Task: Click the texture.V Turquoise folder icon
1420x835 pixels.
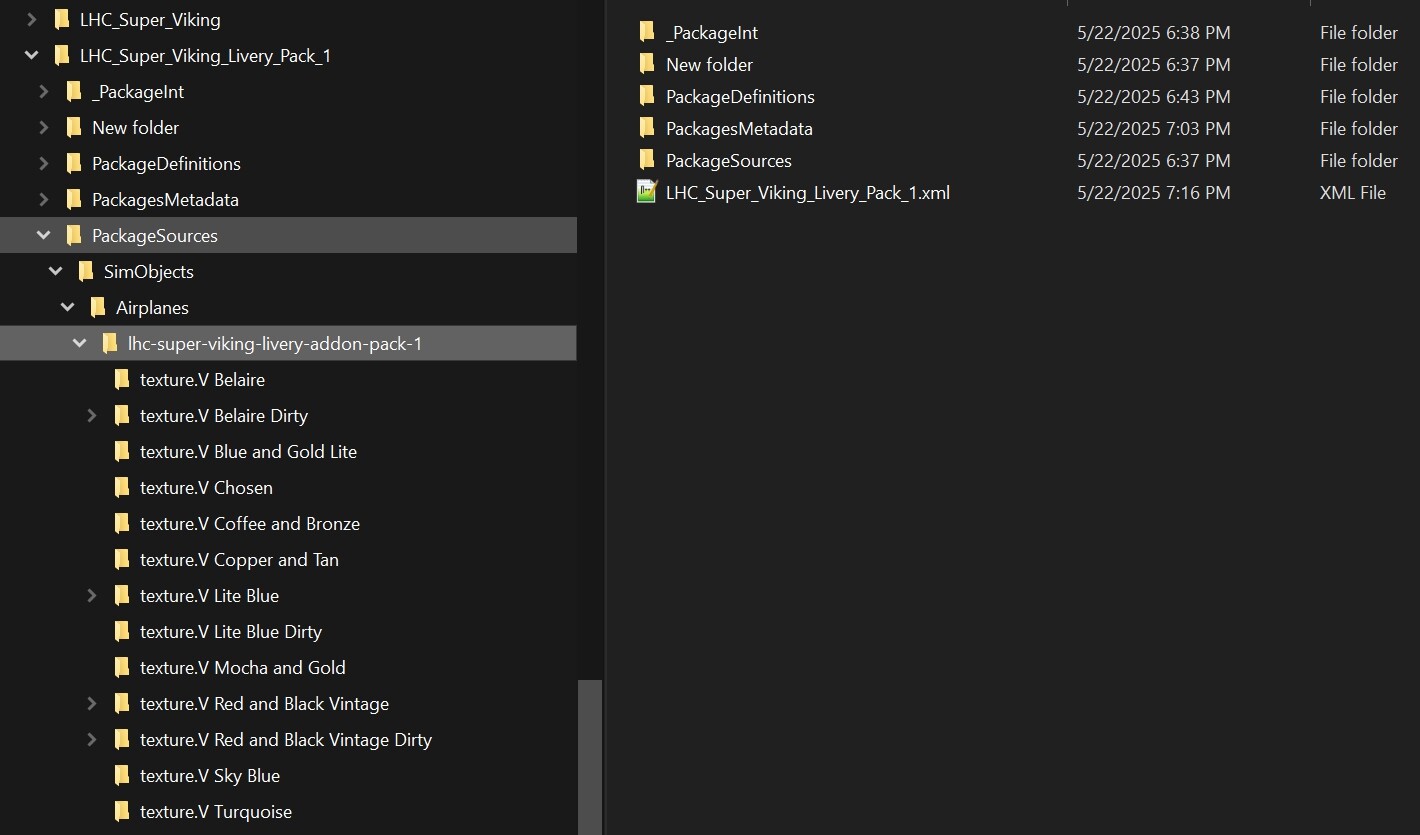Action: [x=122, y=811]
